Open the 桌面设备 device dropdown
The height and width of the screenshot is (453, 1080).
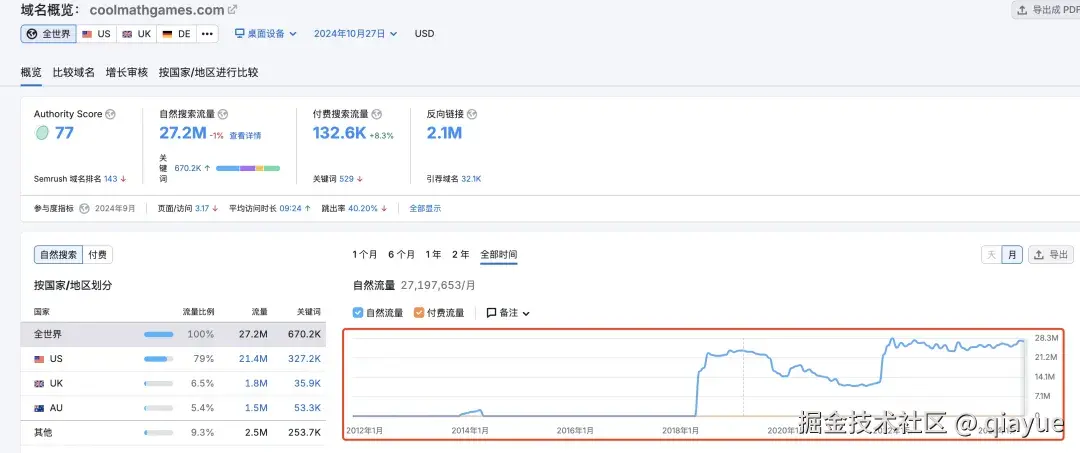click(266, 33)
